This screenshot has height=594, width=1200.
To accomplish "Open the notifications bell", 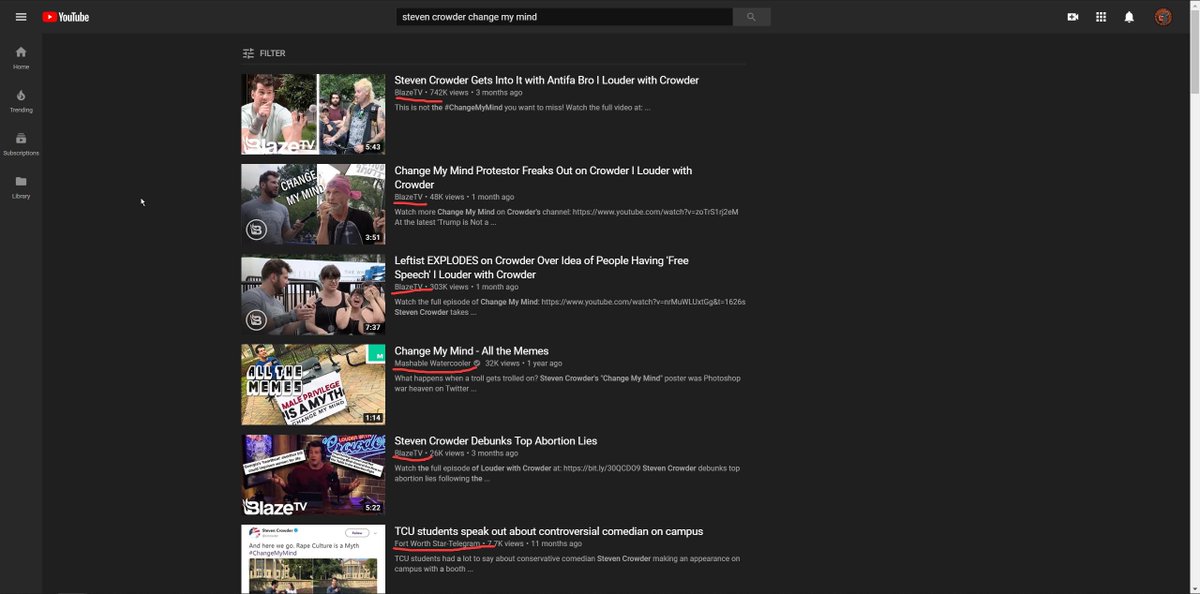I will [x=1129, y=17].
